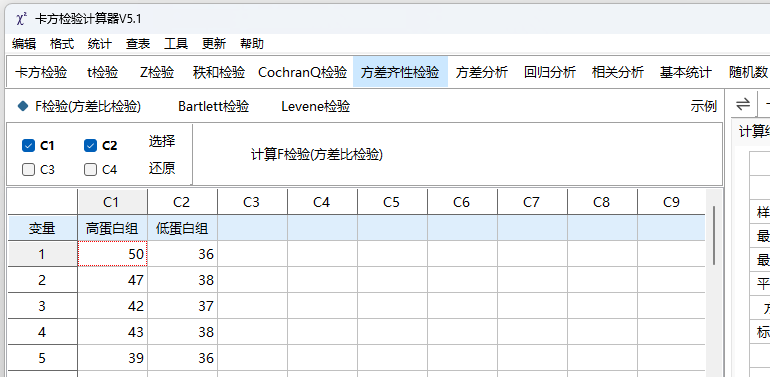Click the 示例 link
This screenshot has height=377, width=770.
pyautogui.click(x=703, y=106)
